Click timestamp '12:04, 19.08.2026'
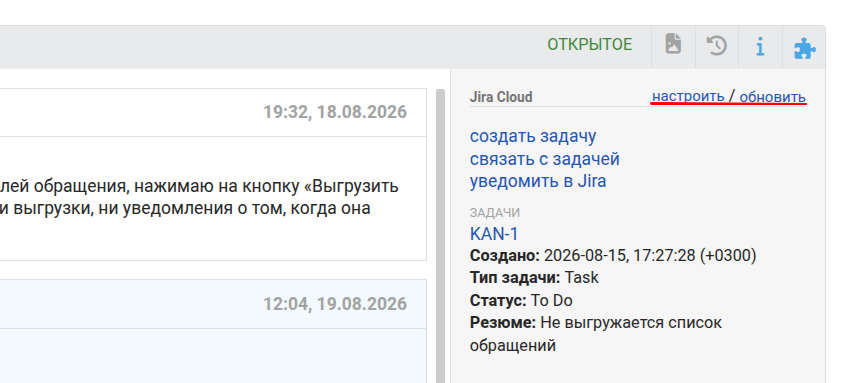 [335, 304]
